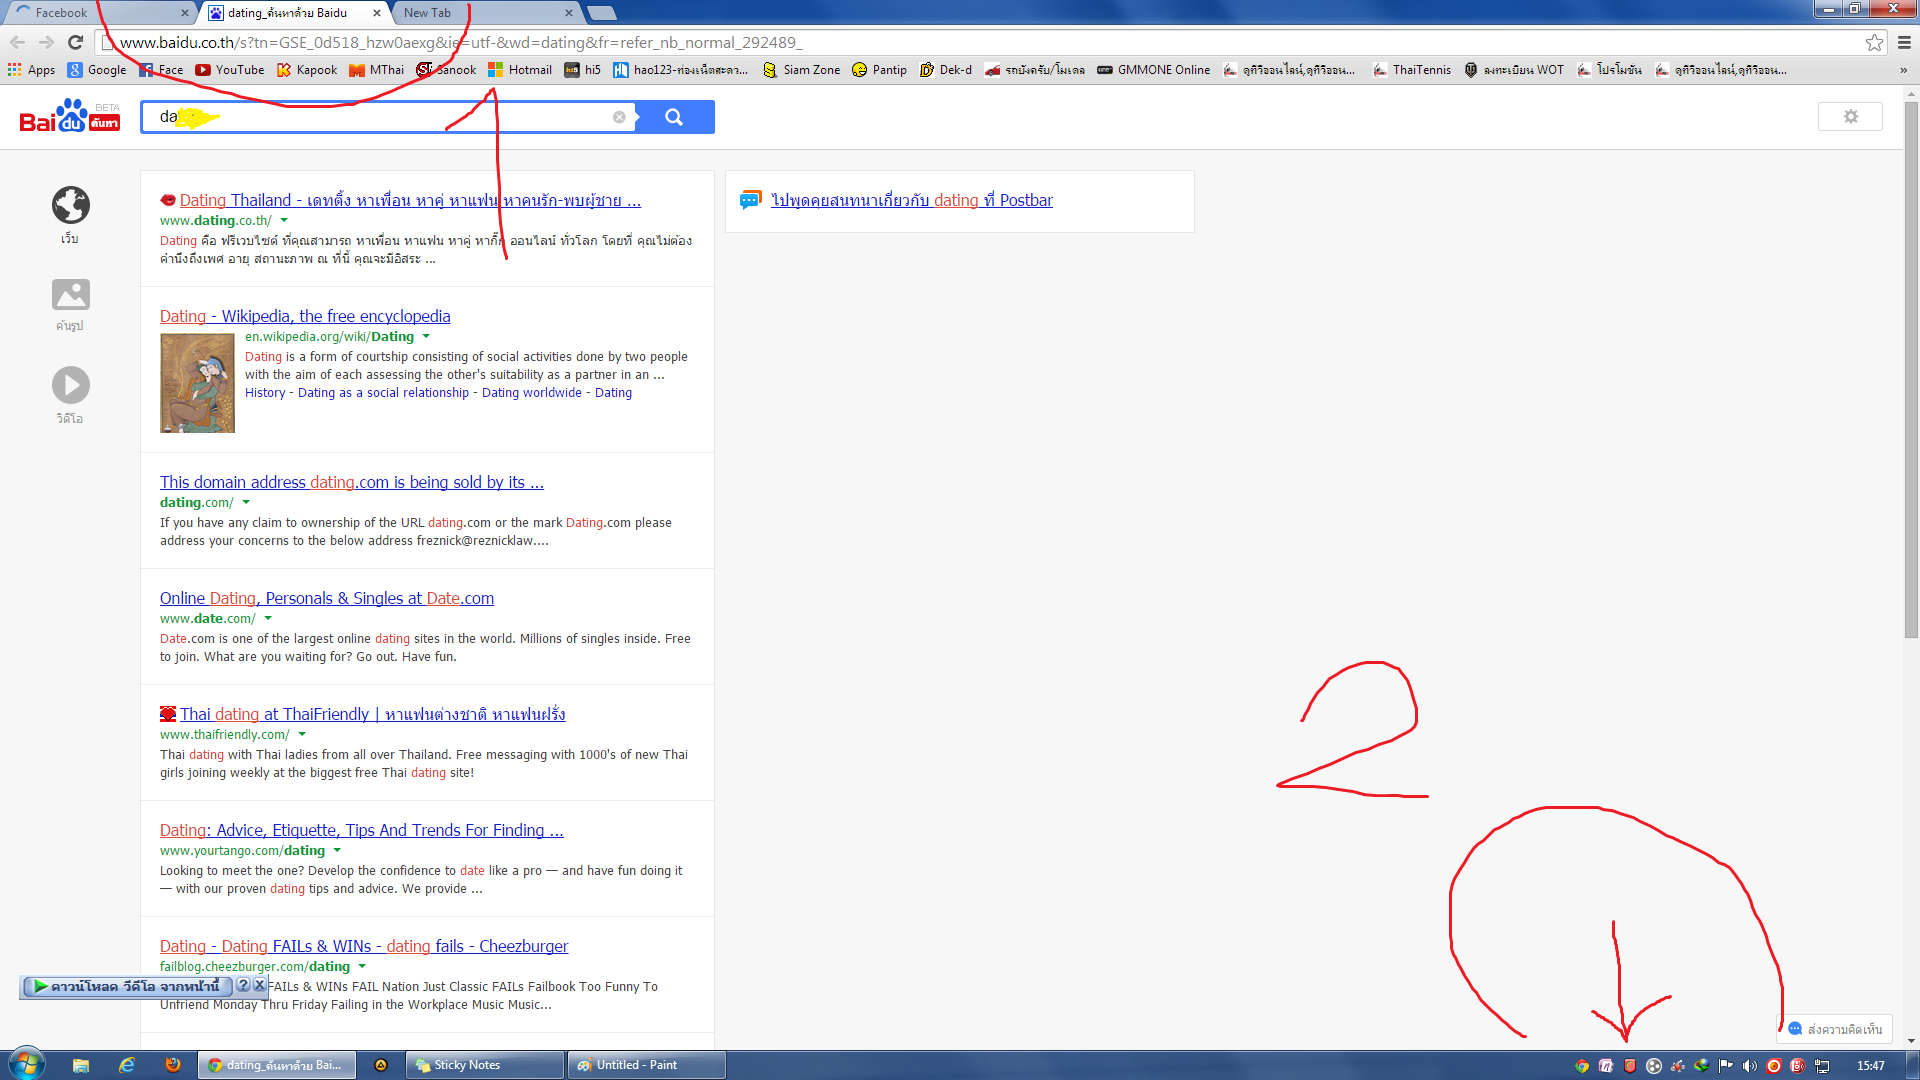Open Online Dating at Date.com link

[327, 598]
